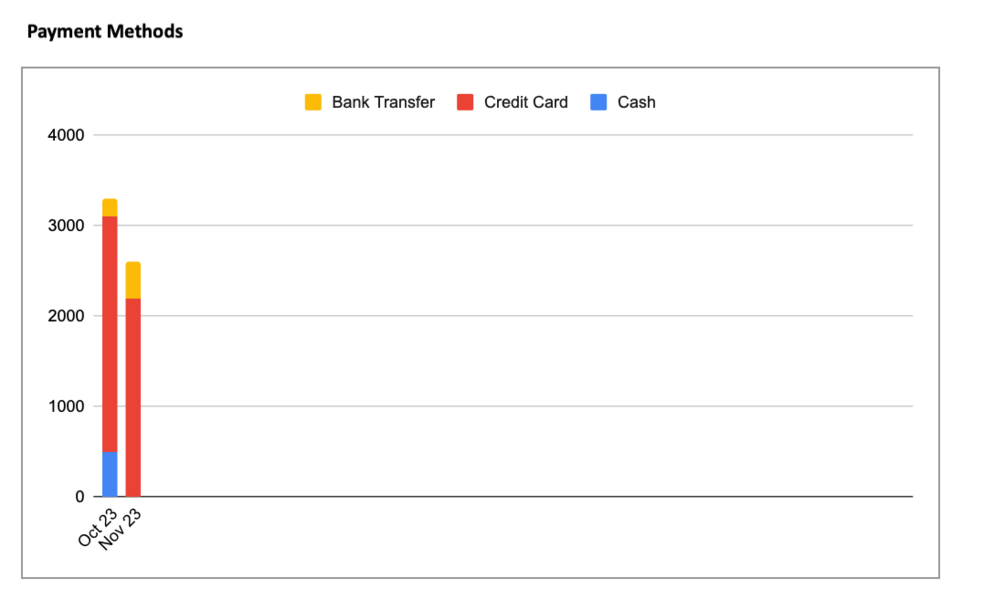Click the red Credit Card segment of Oct 23 bar
Screen dimensions: 1005x610
click(110, 333)
